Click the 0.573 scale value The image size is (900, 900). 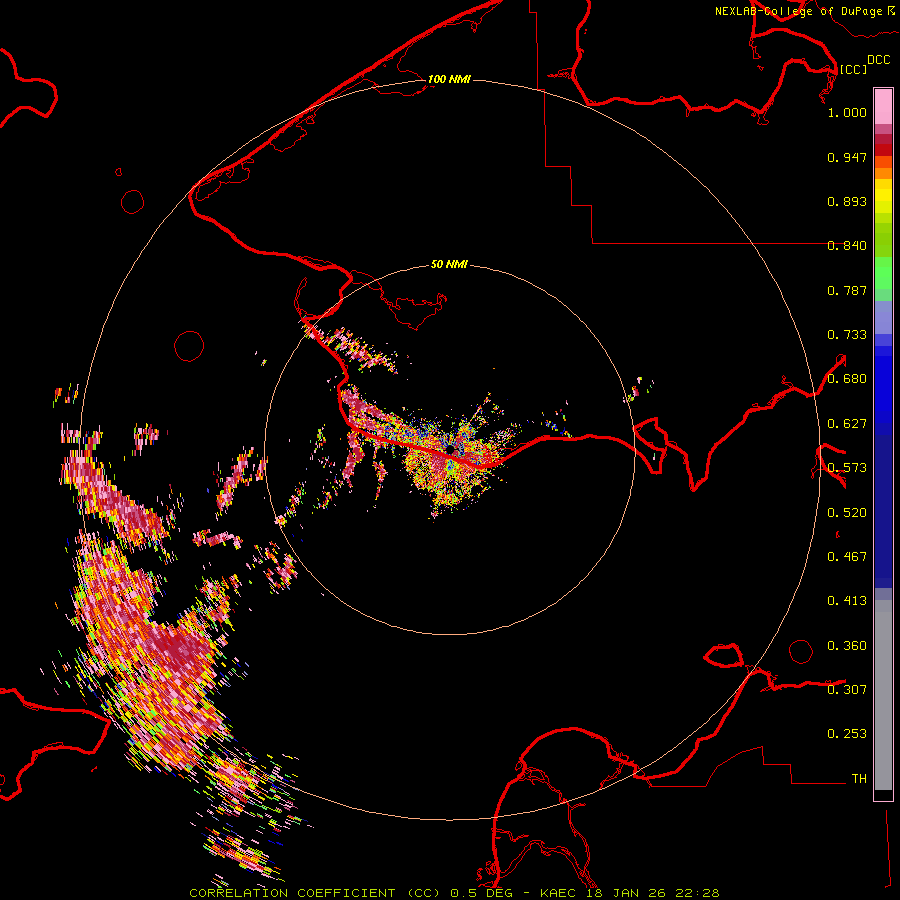click(847, 468)
